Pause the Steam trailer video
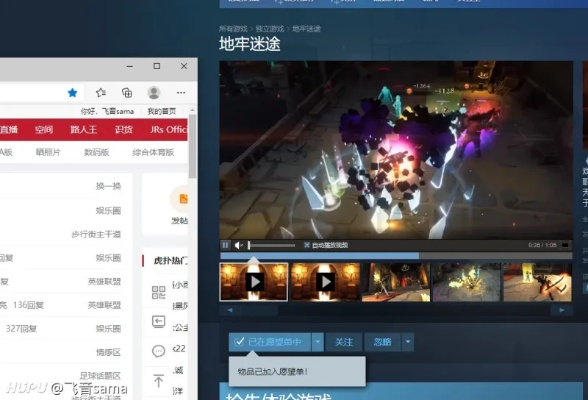The image size is (588, 400). tap(225, 245)
